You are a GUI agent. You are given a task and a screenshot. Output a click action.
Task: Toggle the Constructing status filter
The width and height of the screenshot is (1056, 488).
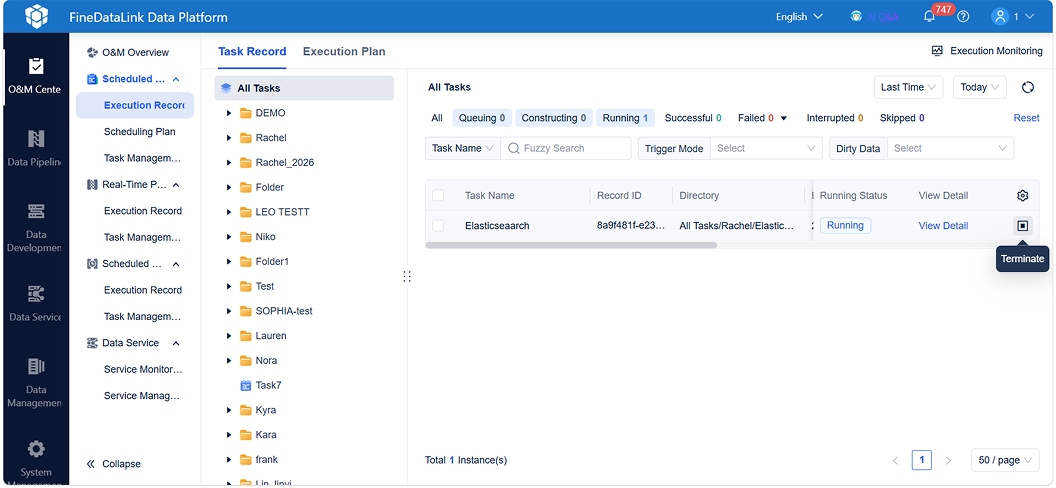pos(555,118)
